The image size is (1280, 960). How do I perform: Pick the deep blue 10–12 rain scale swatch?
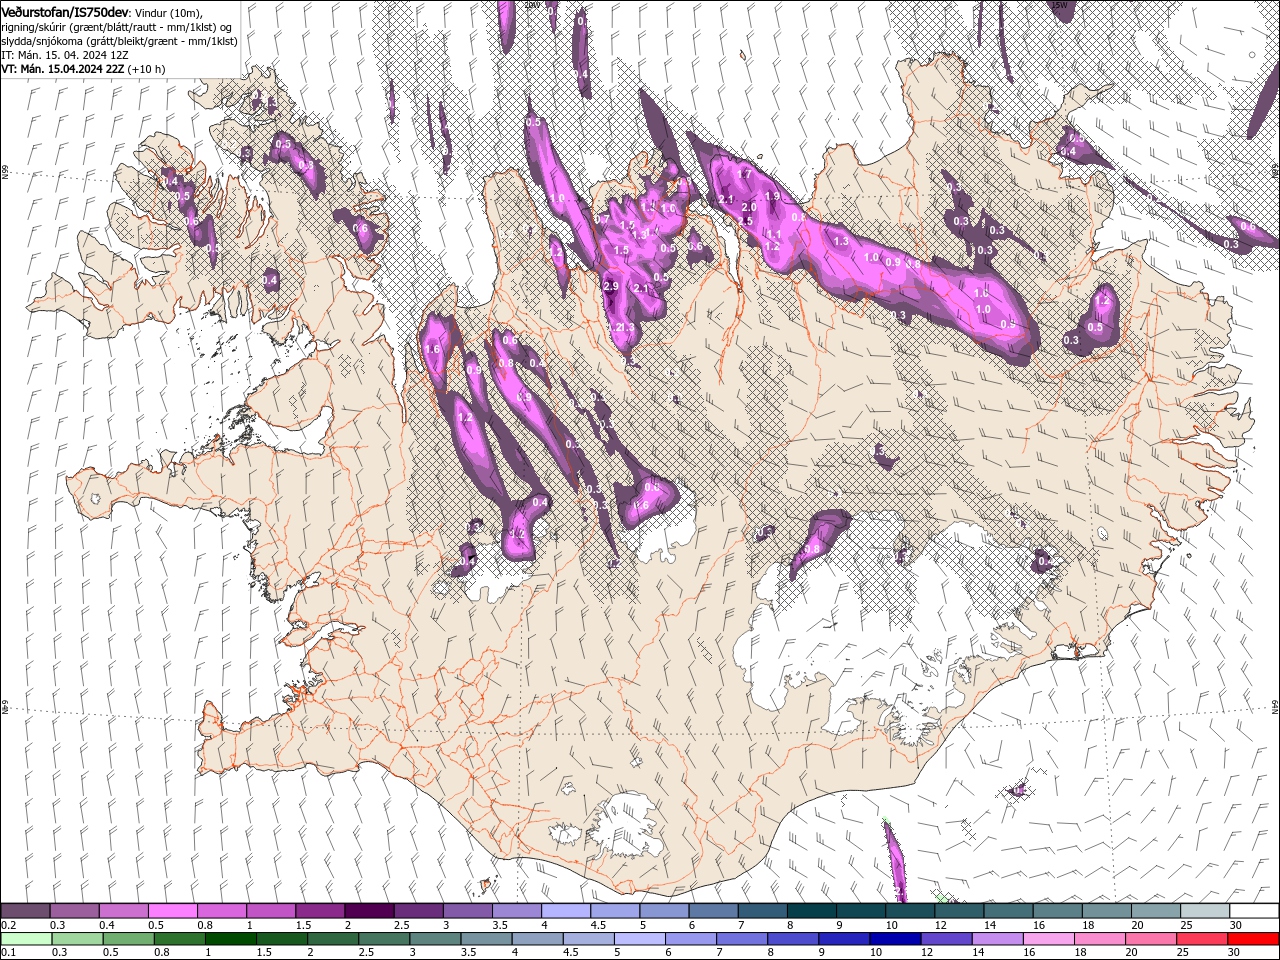coord(894,938)
